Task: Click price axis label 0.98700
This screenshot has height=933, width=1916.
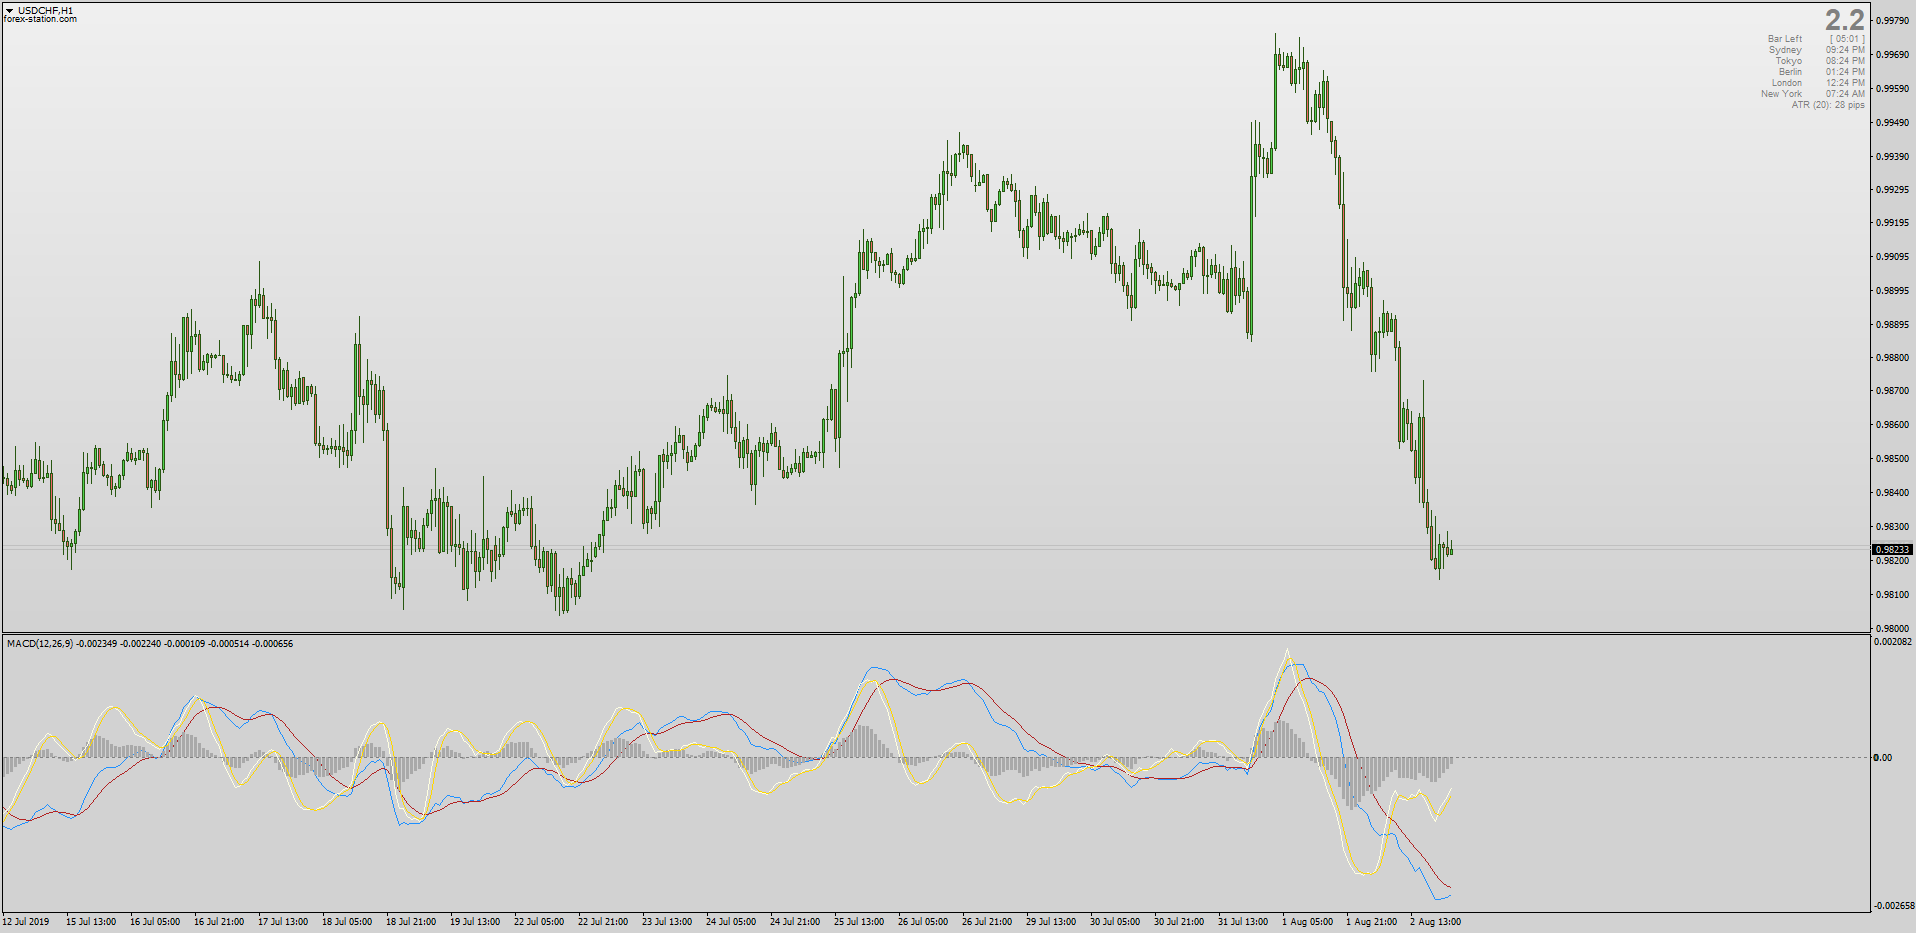Action: pos(1894,391)
